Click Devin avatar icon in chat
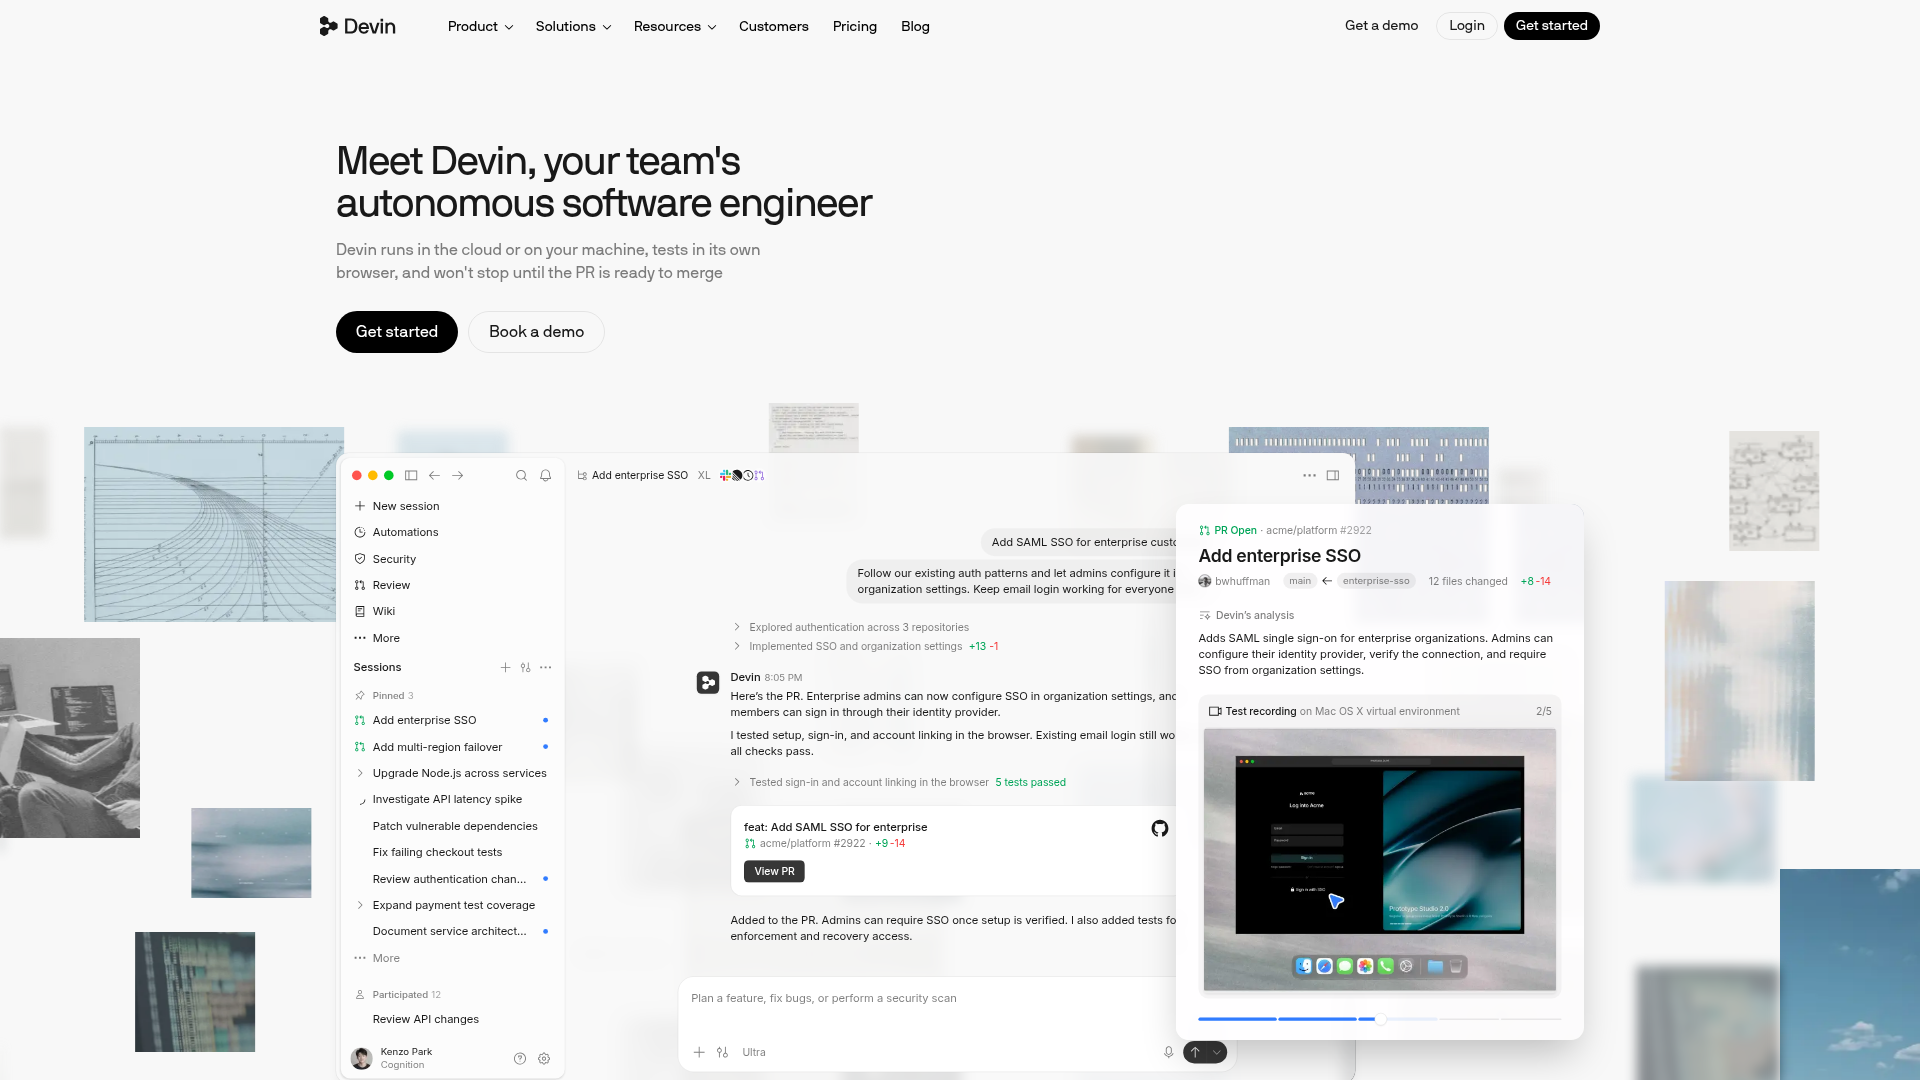 (708, 683)
